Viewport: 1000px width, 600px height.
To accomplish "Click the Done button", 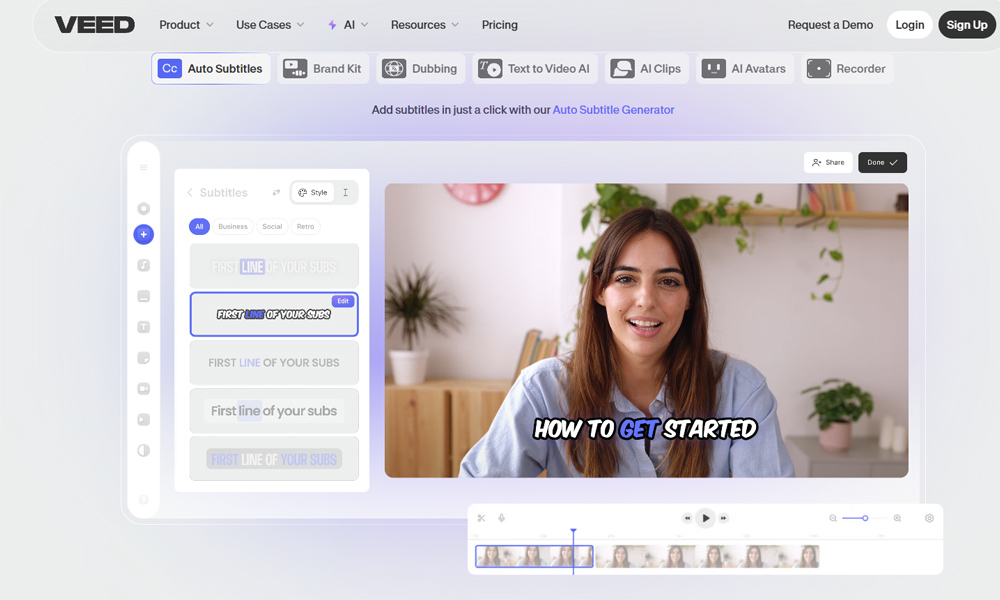I will (882, 163).
